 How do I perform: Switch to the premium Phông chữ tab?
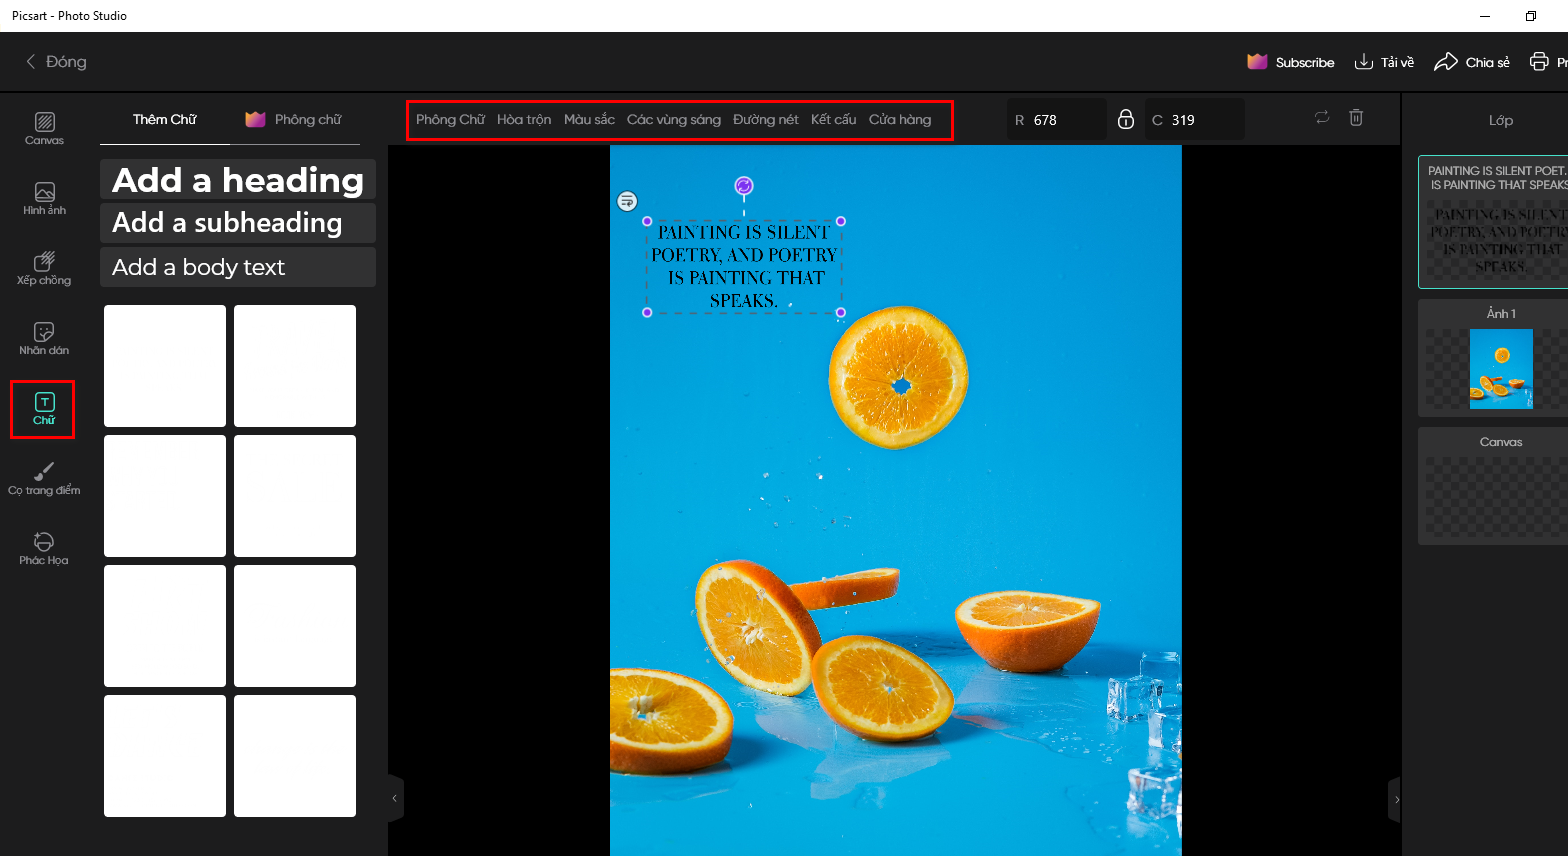[x=294, y=119]
